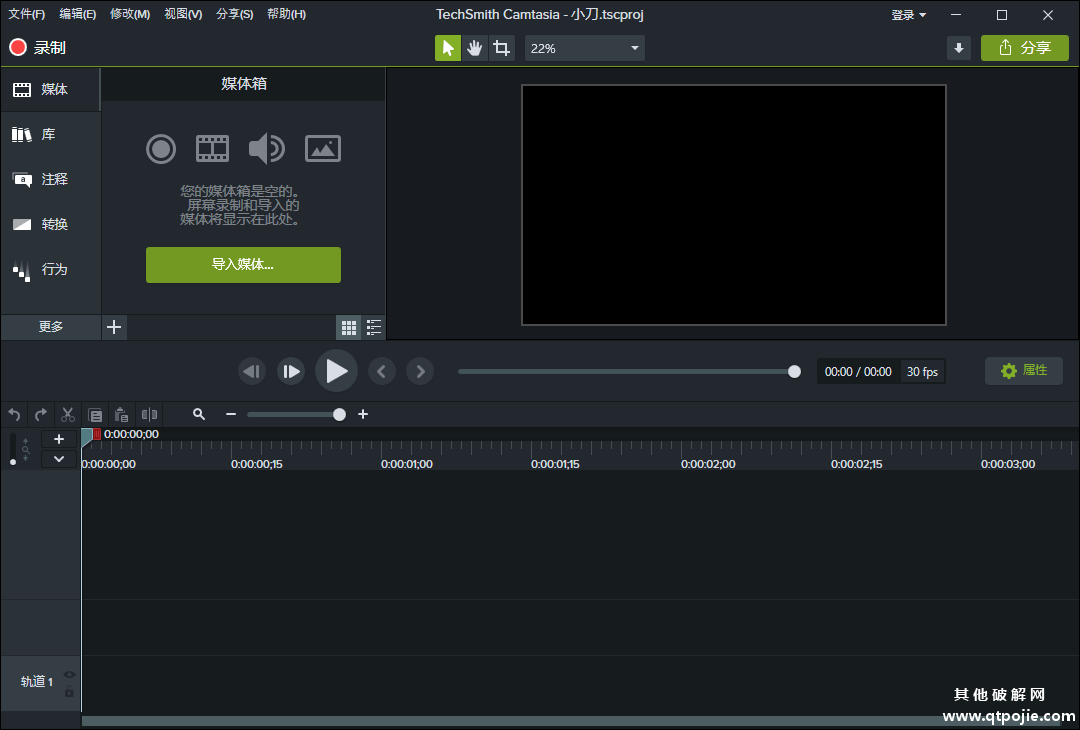Click the timeline zoom out minus
This screenshot has height=730, width=1080.
point(231,415)
